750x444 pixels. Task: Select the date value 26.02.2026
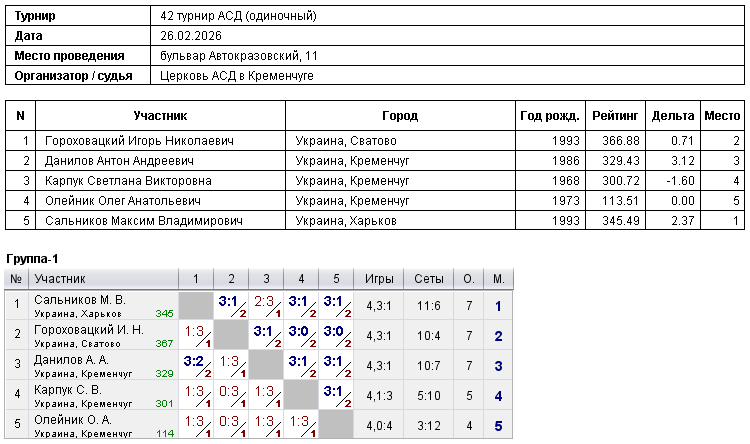(191, 36)
